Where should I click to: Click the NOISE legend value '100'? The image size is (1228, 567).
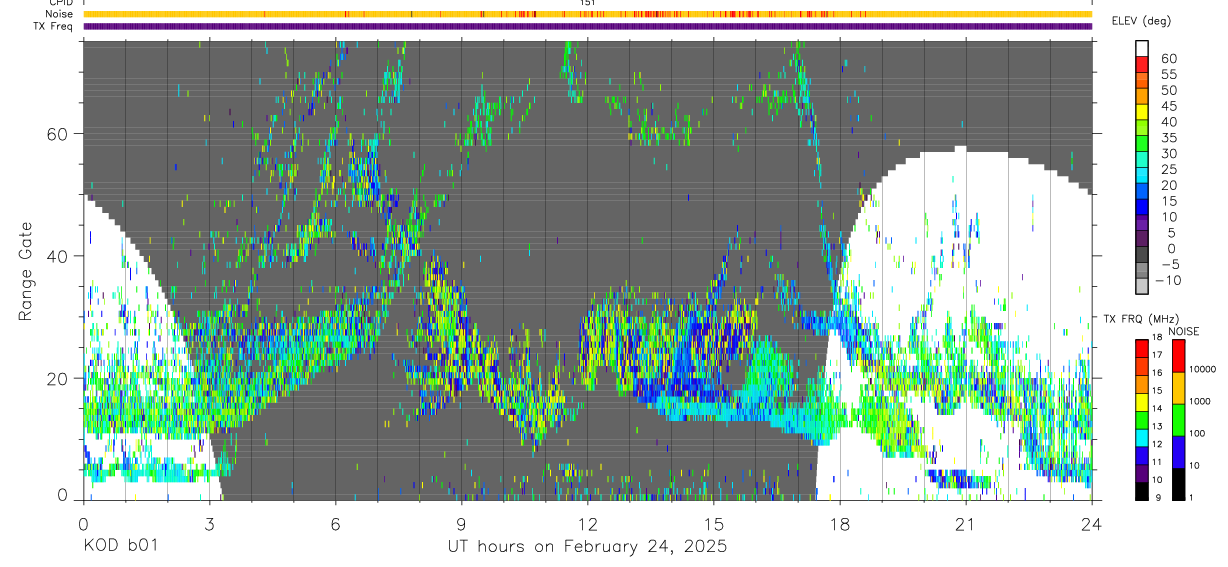tap(1199, 433)
